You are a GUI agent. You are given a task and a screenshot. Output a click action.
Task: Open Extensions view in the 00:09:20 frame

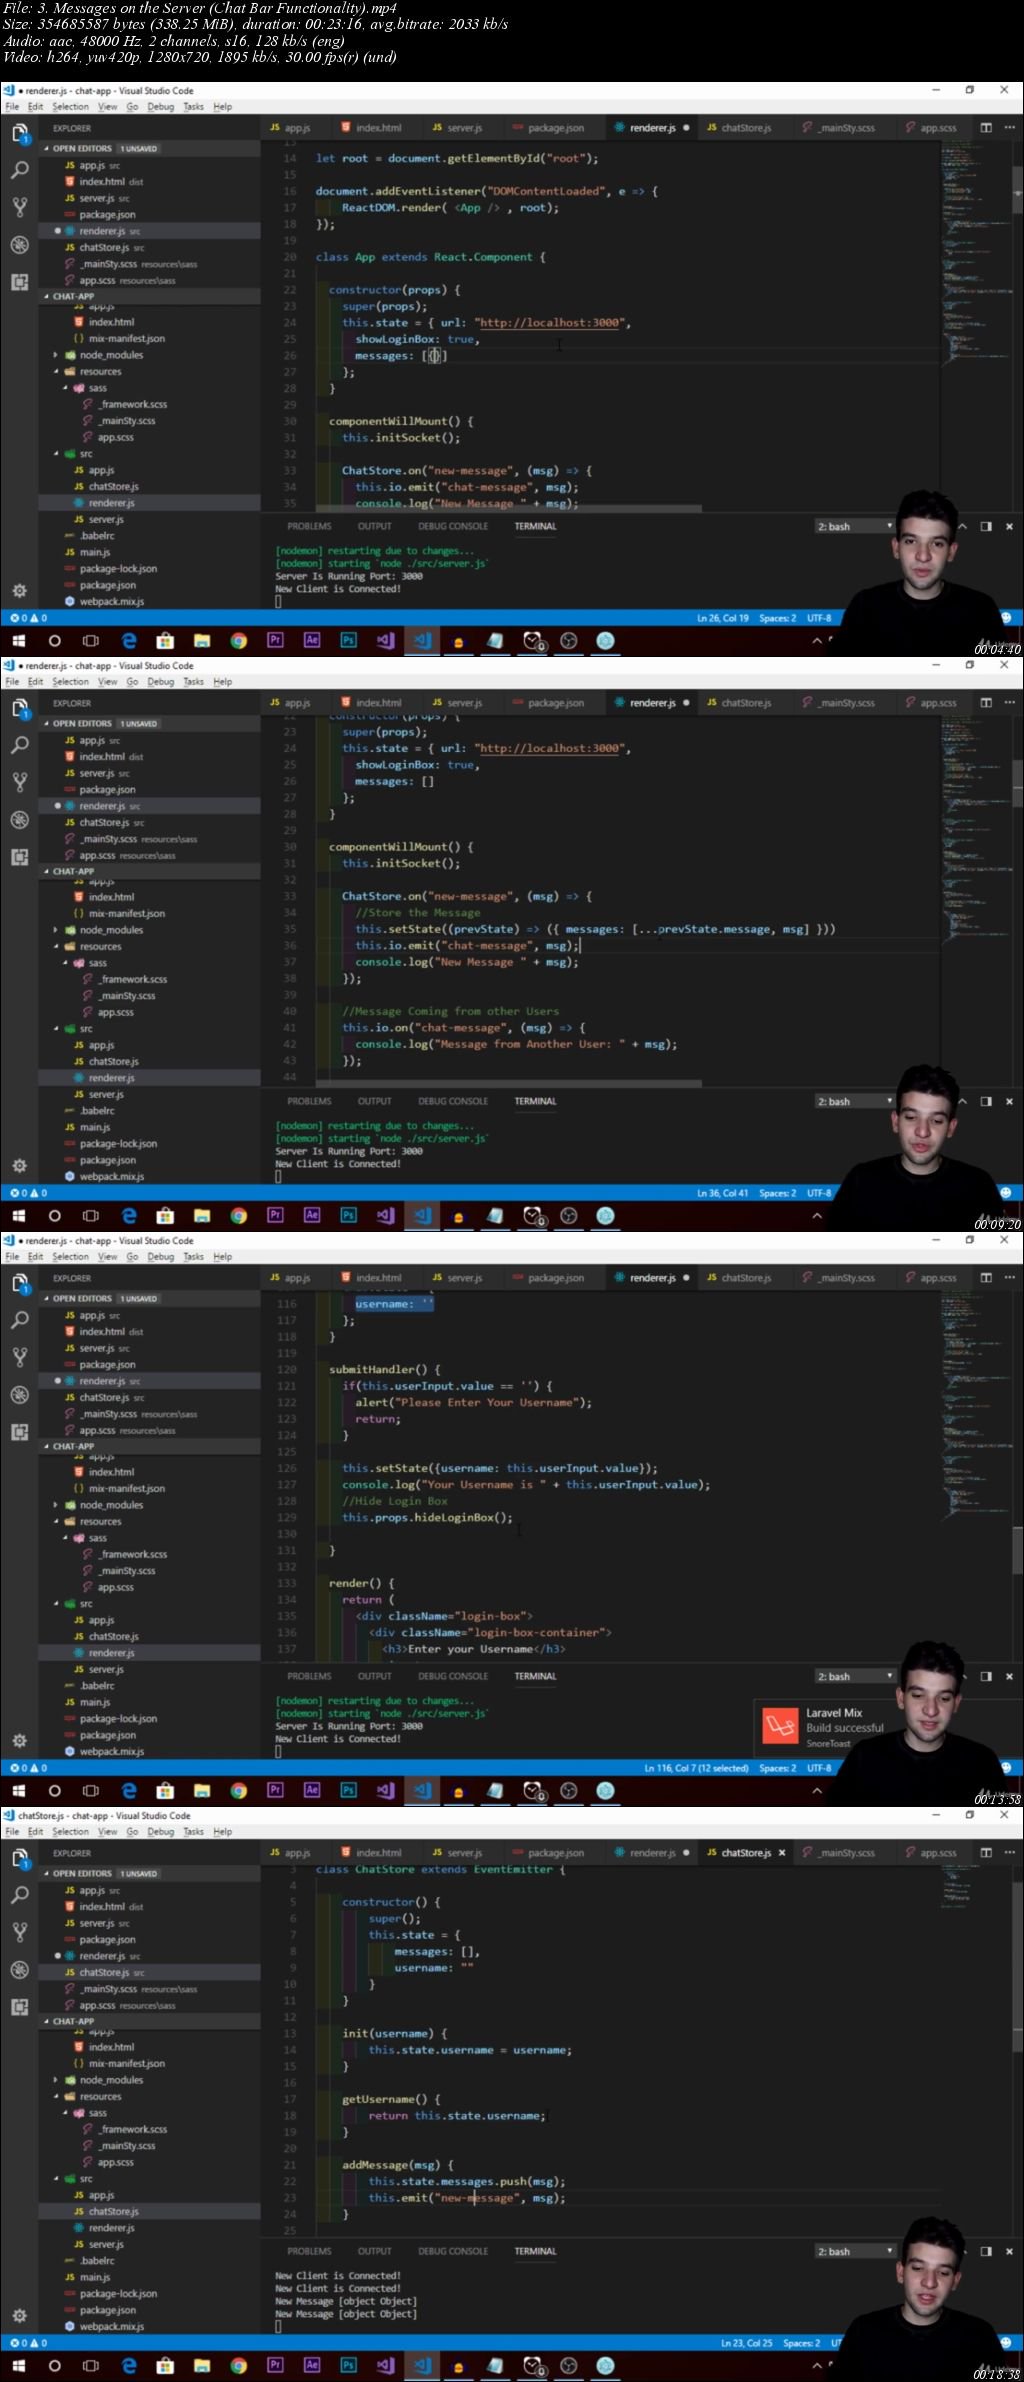19,857
